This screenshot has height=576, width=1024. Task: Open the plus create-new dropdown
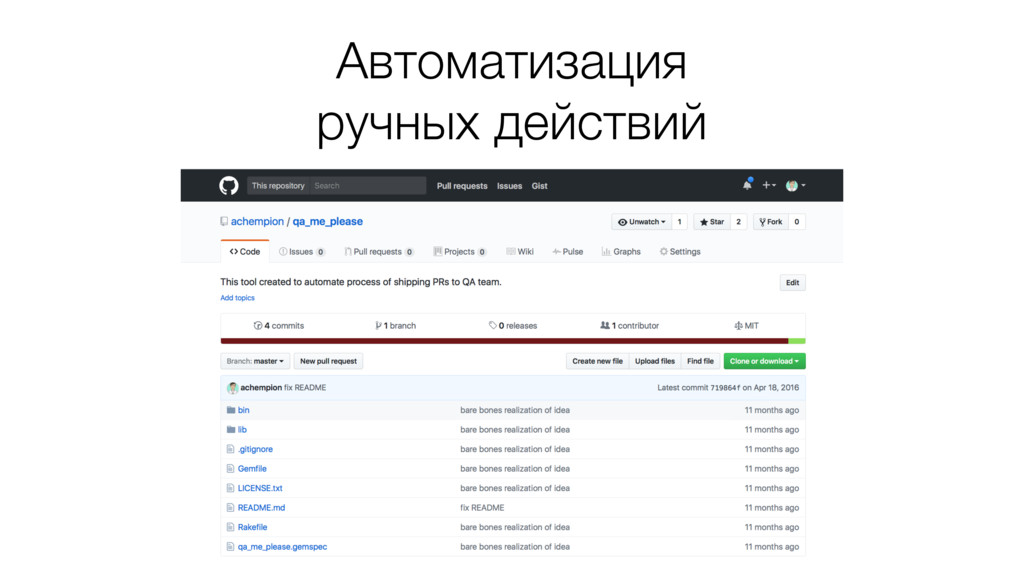(769, 185)
